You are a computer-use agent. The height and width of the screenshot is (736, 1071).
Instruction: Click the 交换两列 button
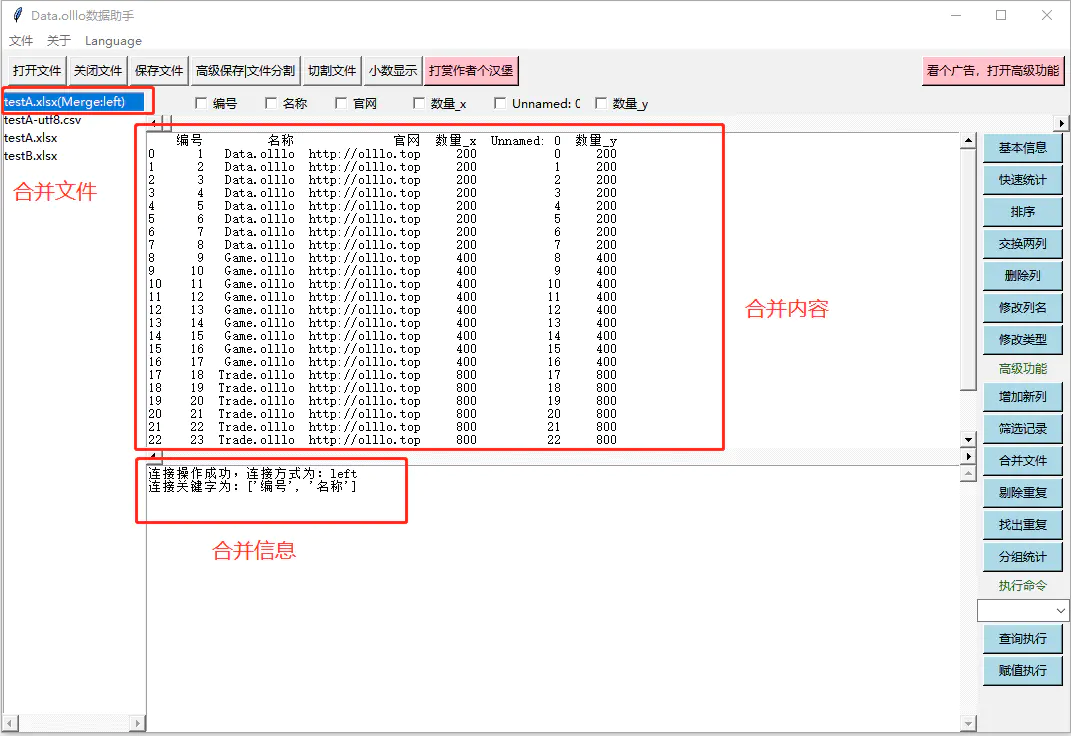[1023, 244]
